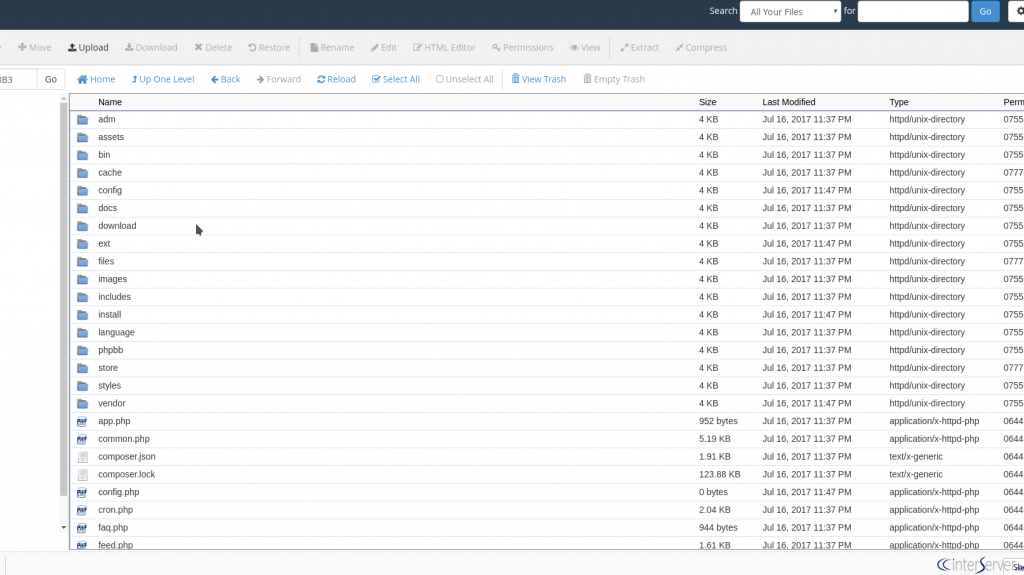The width and height of the screenshot is (1024, 575).
Task: Sort by the Name column header
Action: (x=110, y=102)
